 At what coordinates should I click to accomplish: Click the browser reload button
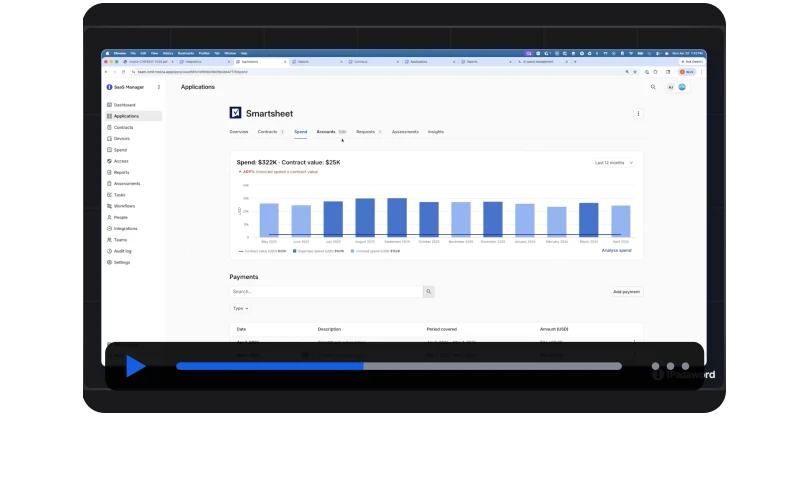(x=123, y=72)
